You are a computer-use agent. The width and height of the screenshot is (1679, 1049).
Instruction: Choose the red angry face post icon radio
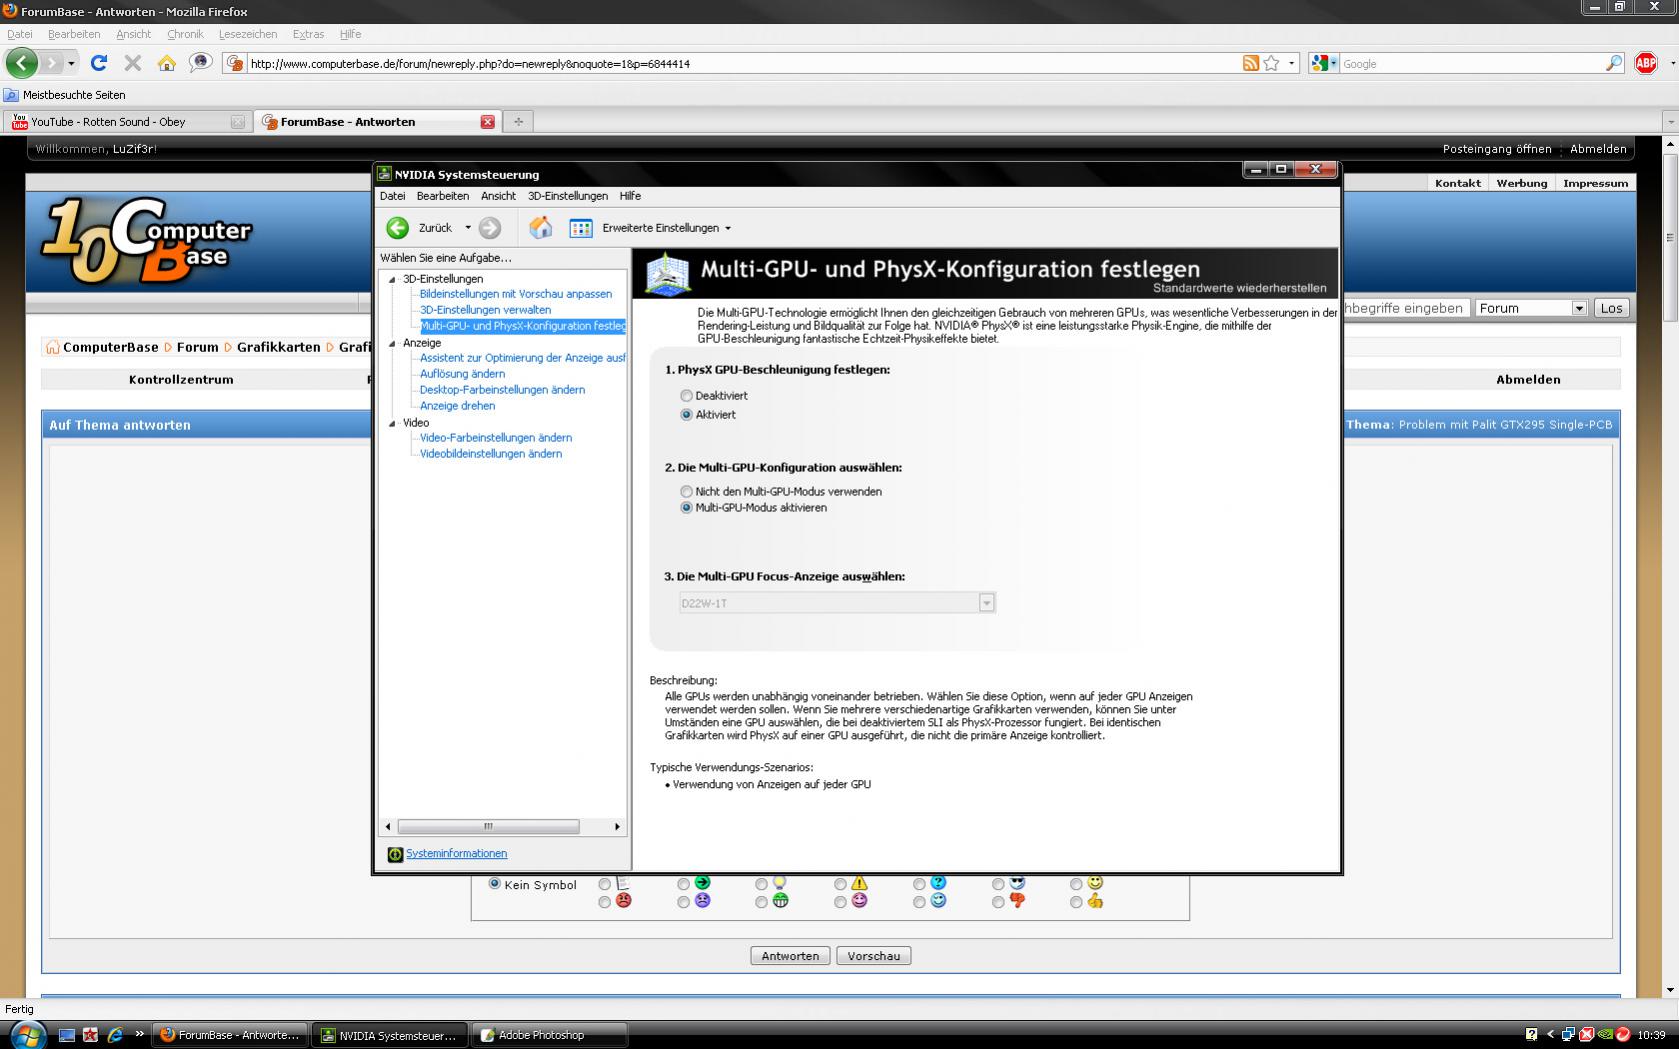pos(604,902)
